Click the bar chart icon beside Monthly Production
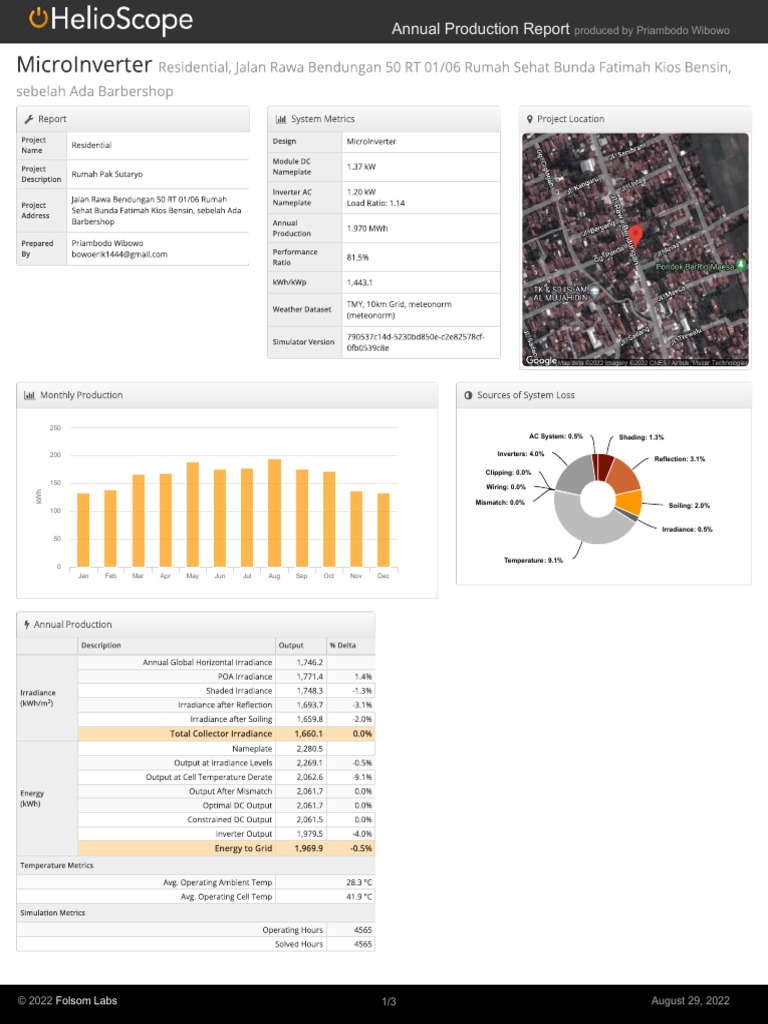The image size is (768, 1024). coord(29,395)
